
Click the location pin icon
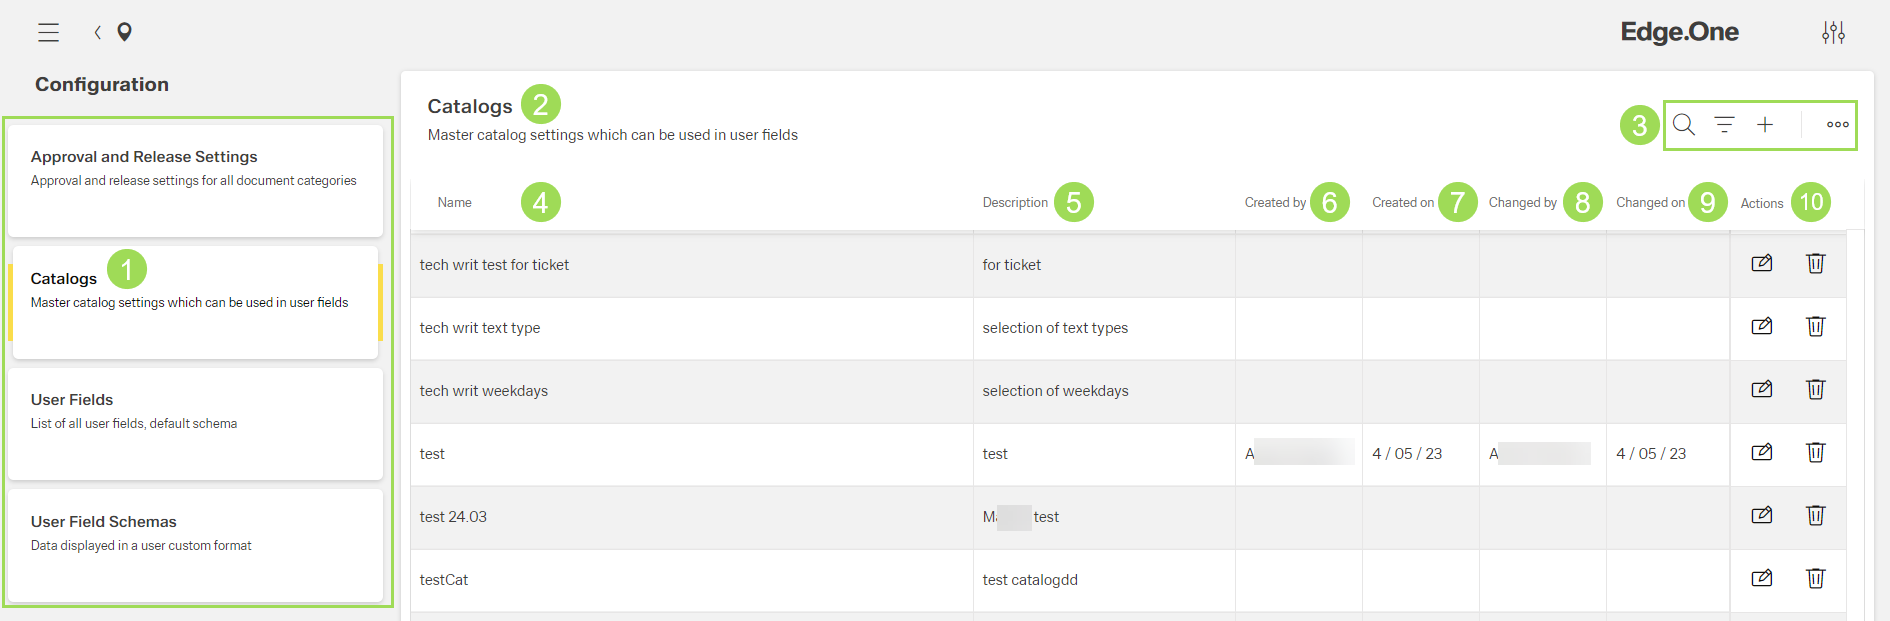coord(125,33)
